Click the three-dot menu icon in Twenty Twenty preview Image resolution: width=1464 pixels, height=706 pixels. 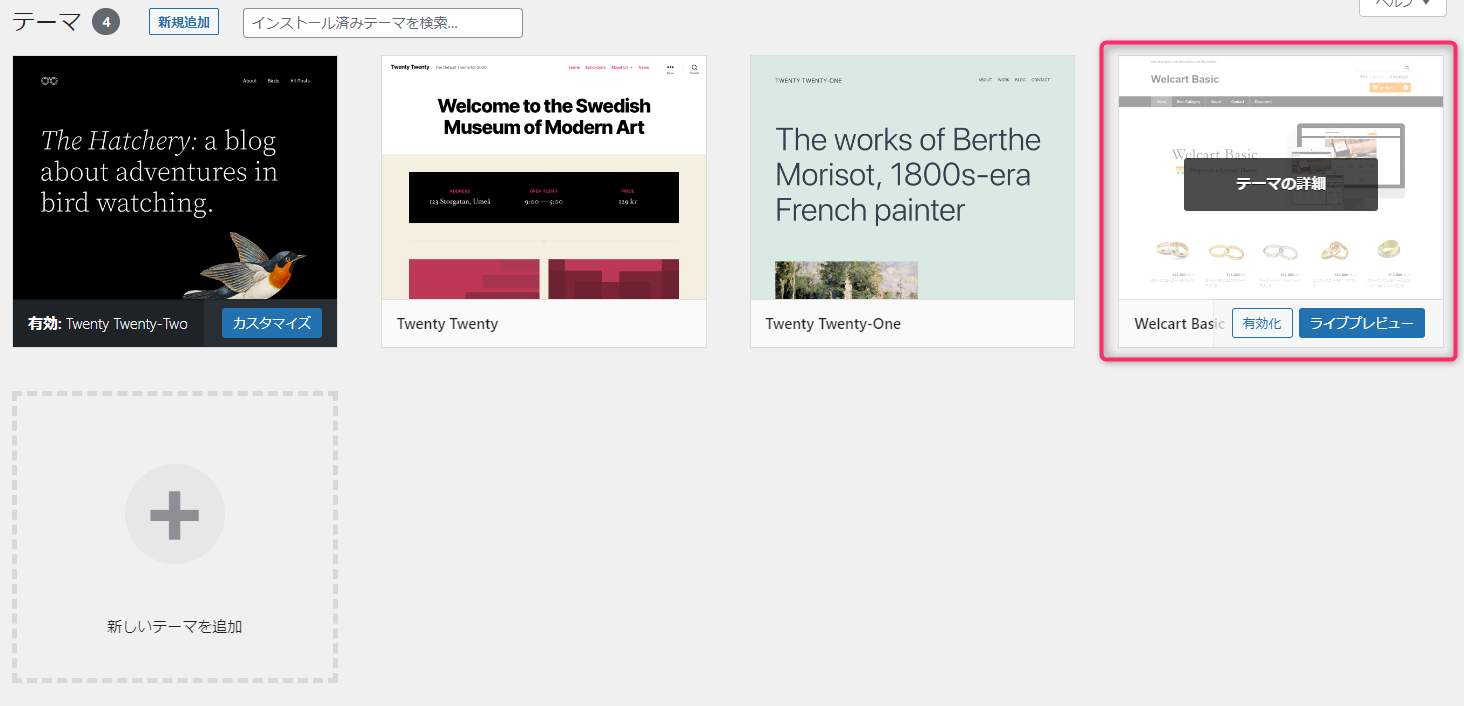pyautogui.click(x=670, y=68)
